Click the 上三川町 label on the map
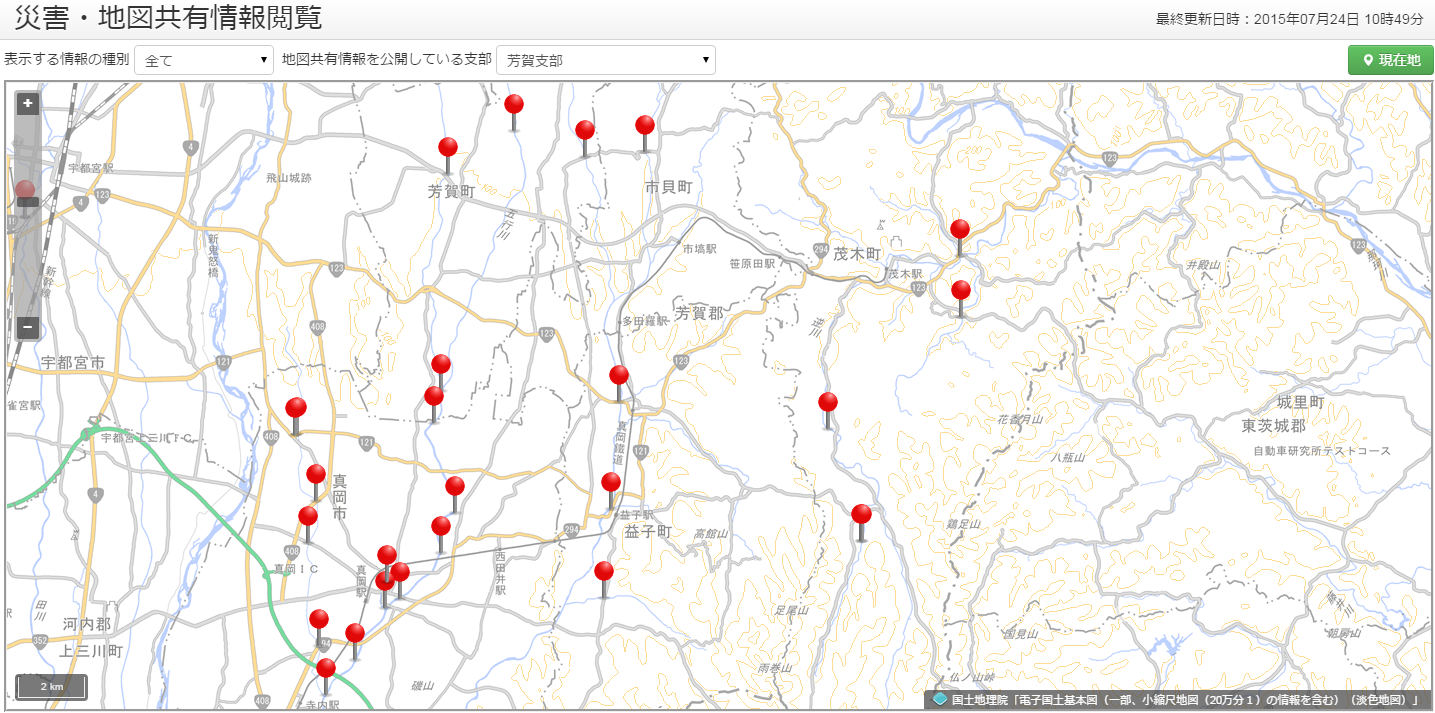 tap(91, 651)
